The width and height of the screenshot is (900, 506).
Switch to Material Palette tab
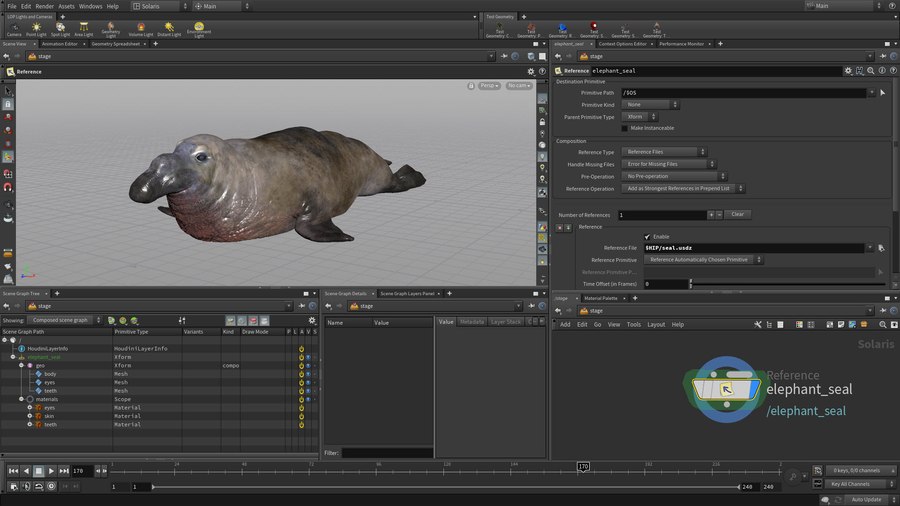pyautogui.click(x=600, y=298)
